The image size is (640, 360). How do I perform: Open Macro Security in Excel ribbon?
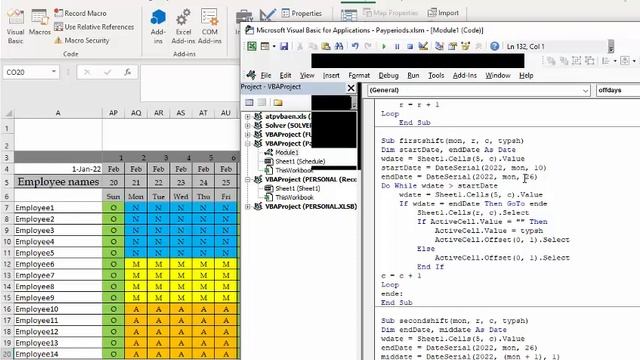82,40
